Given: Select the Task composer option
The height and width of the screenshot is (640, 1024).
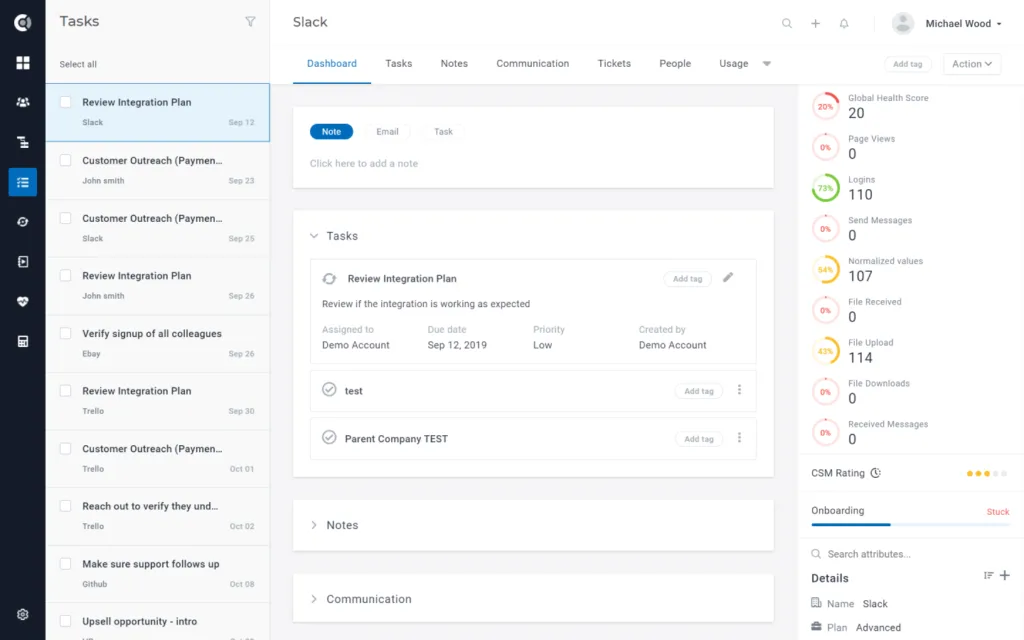Looking at the screenshot, I should click(x=443, y=131).
